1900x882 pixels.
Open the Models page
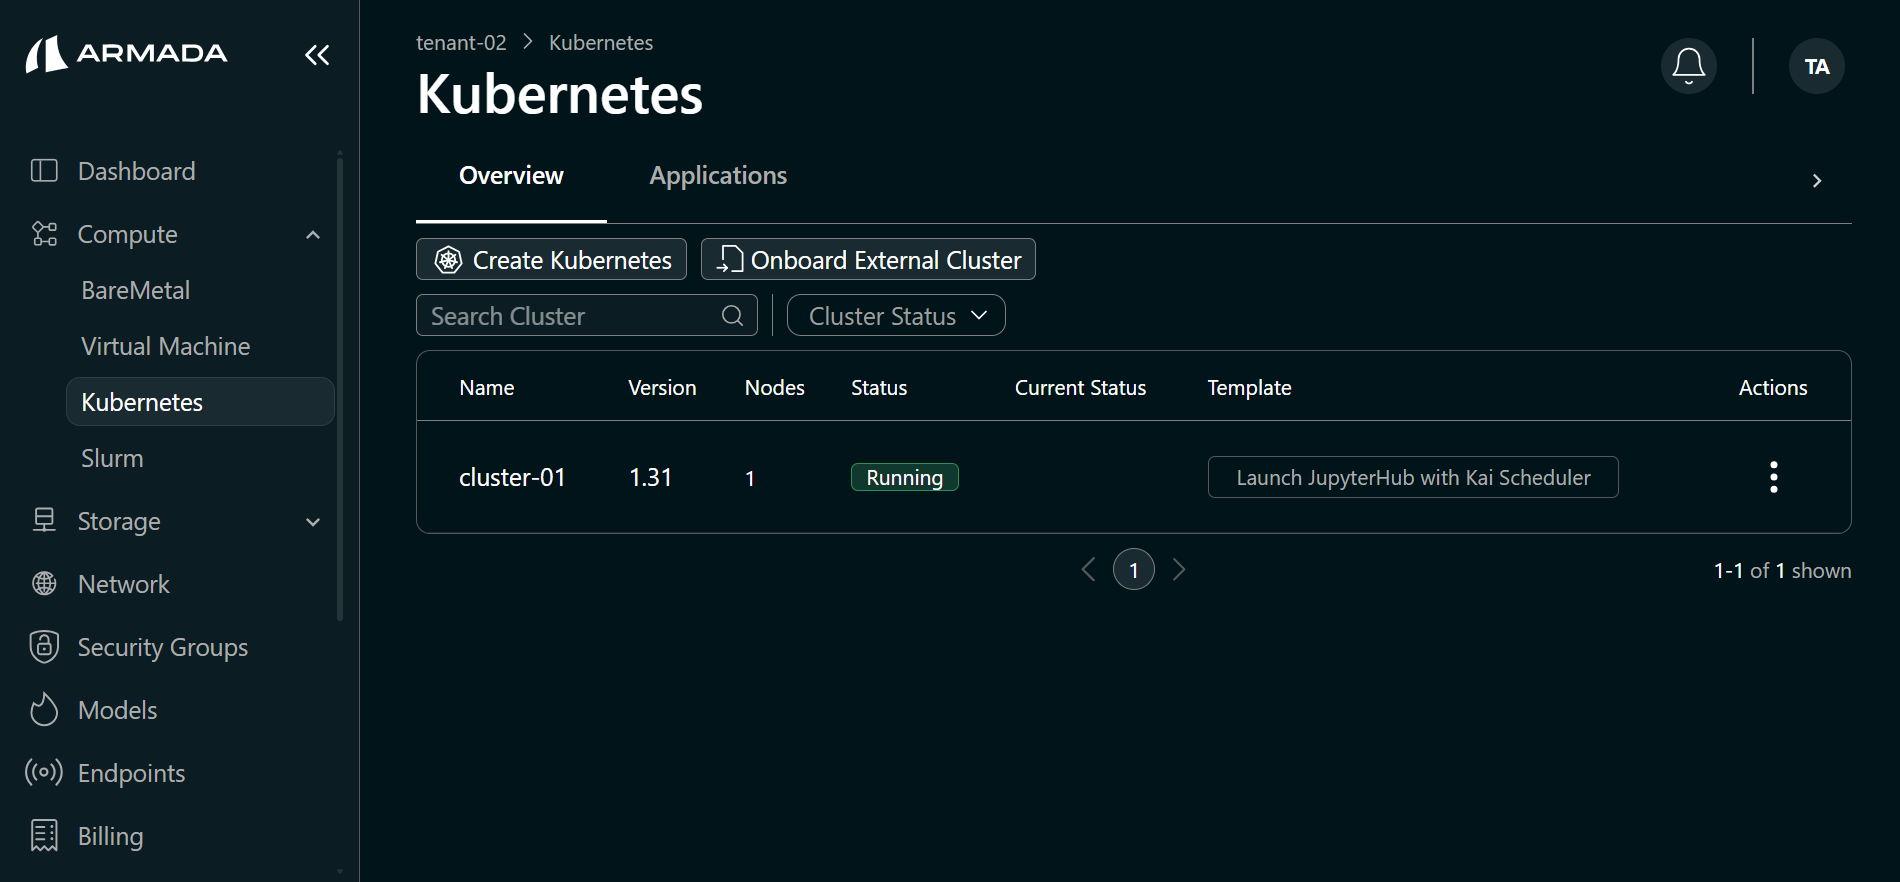pos(118,710)
